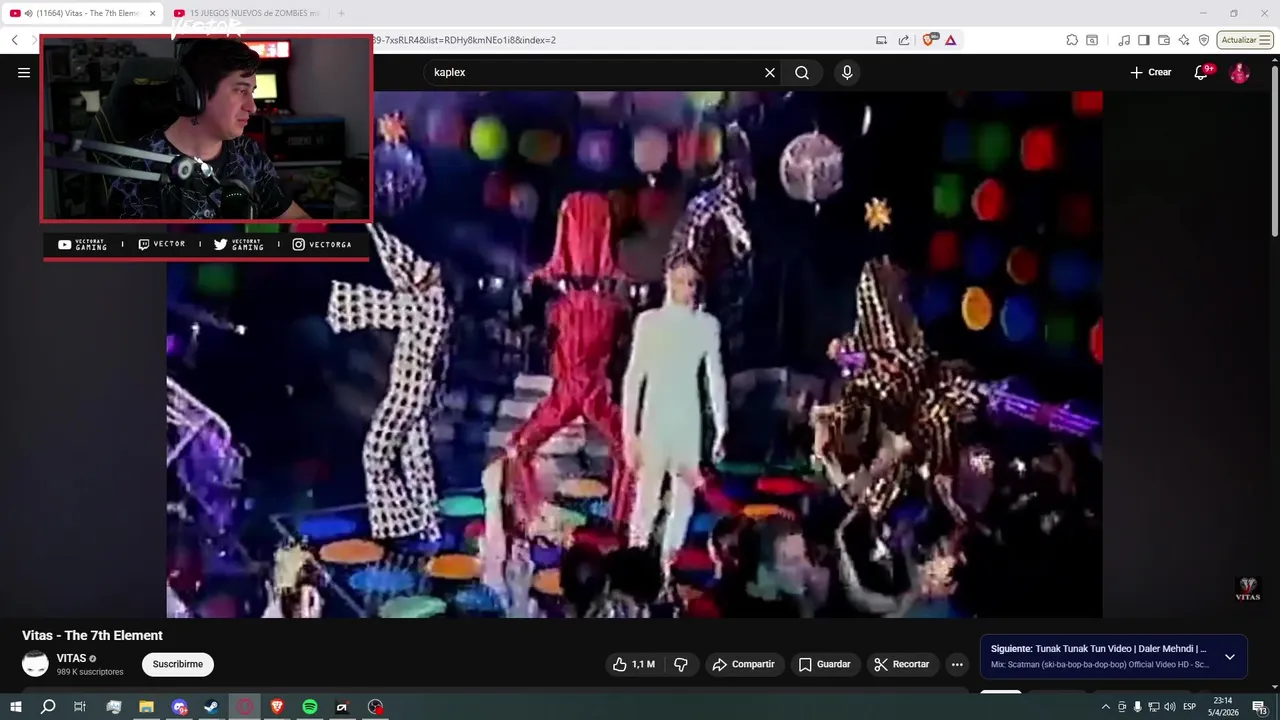Save video with Guardar button
The width and height of the screenshot is (1280, 720).
pyautogui.click(x=825, y=664)
